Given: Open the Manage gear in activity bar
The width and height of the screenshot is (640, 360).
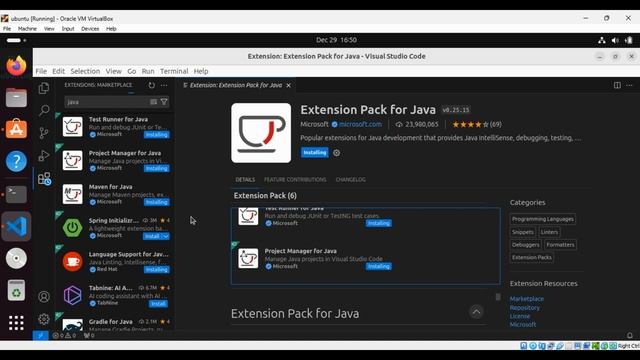Looking at the screenshot, I should (x=44, y=319).
